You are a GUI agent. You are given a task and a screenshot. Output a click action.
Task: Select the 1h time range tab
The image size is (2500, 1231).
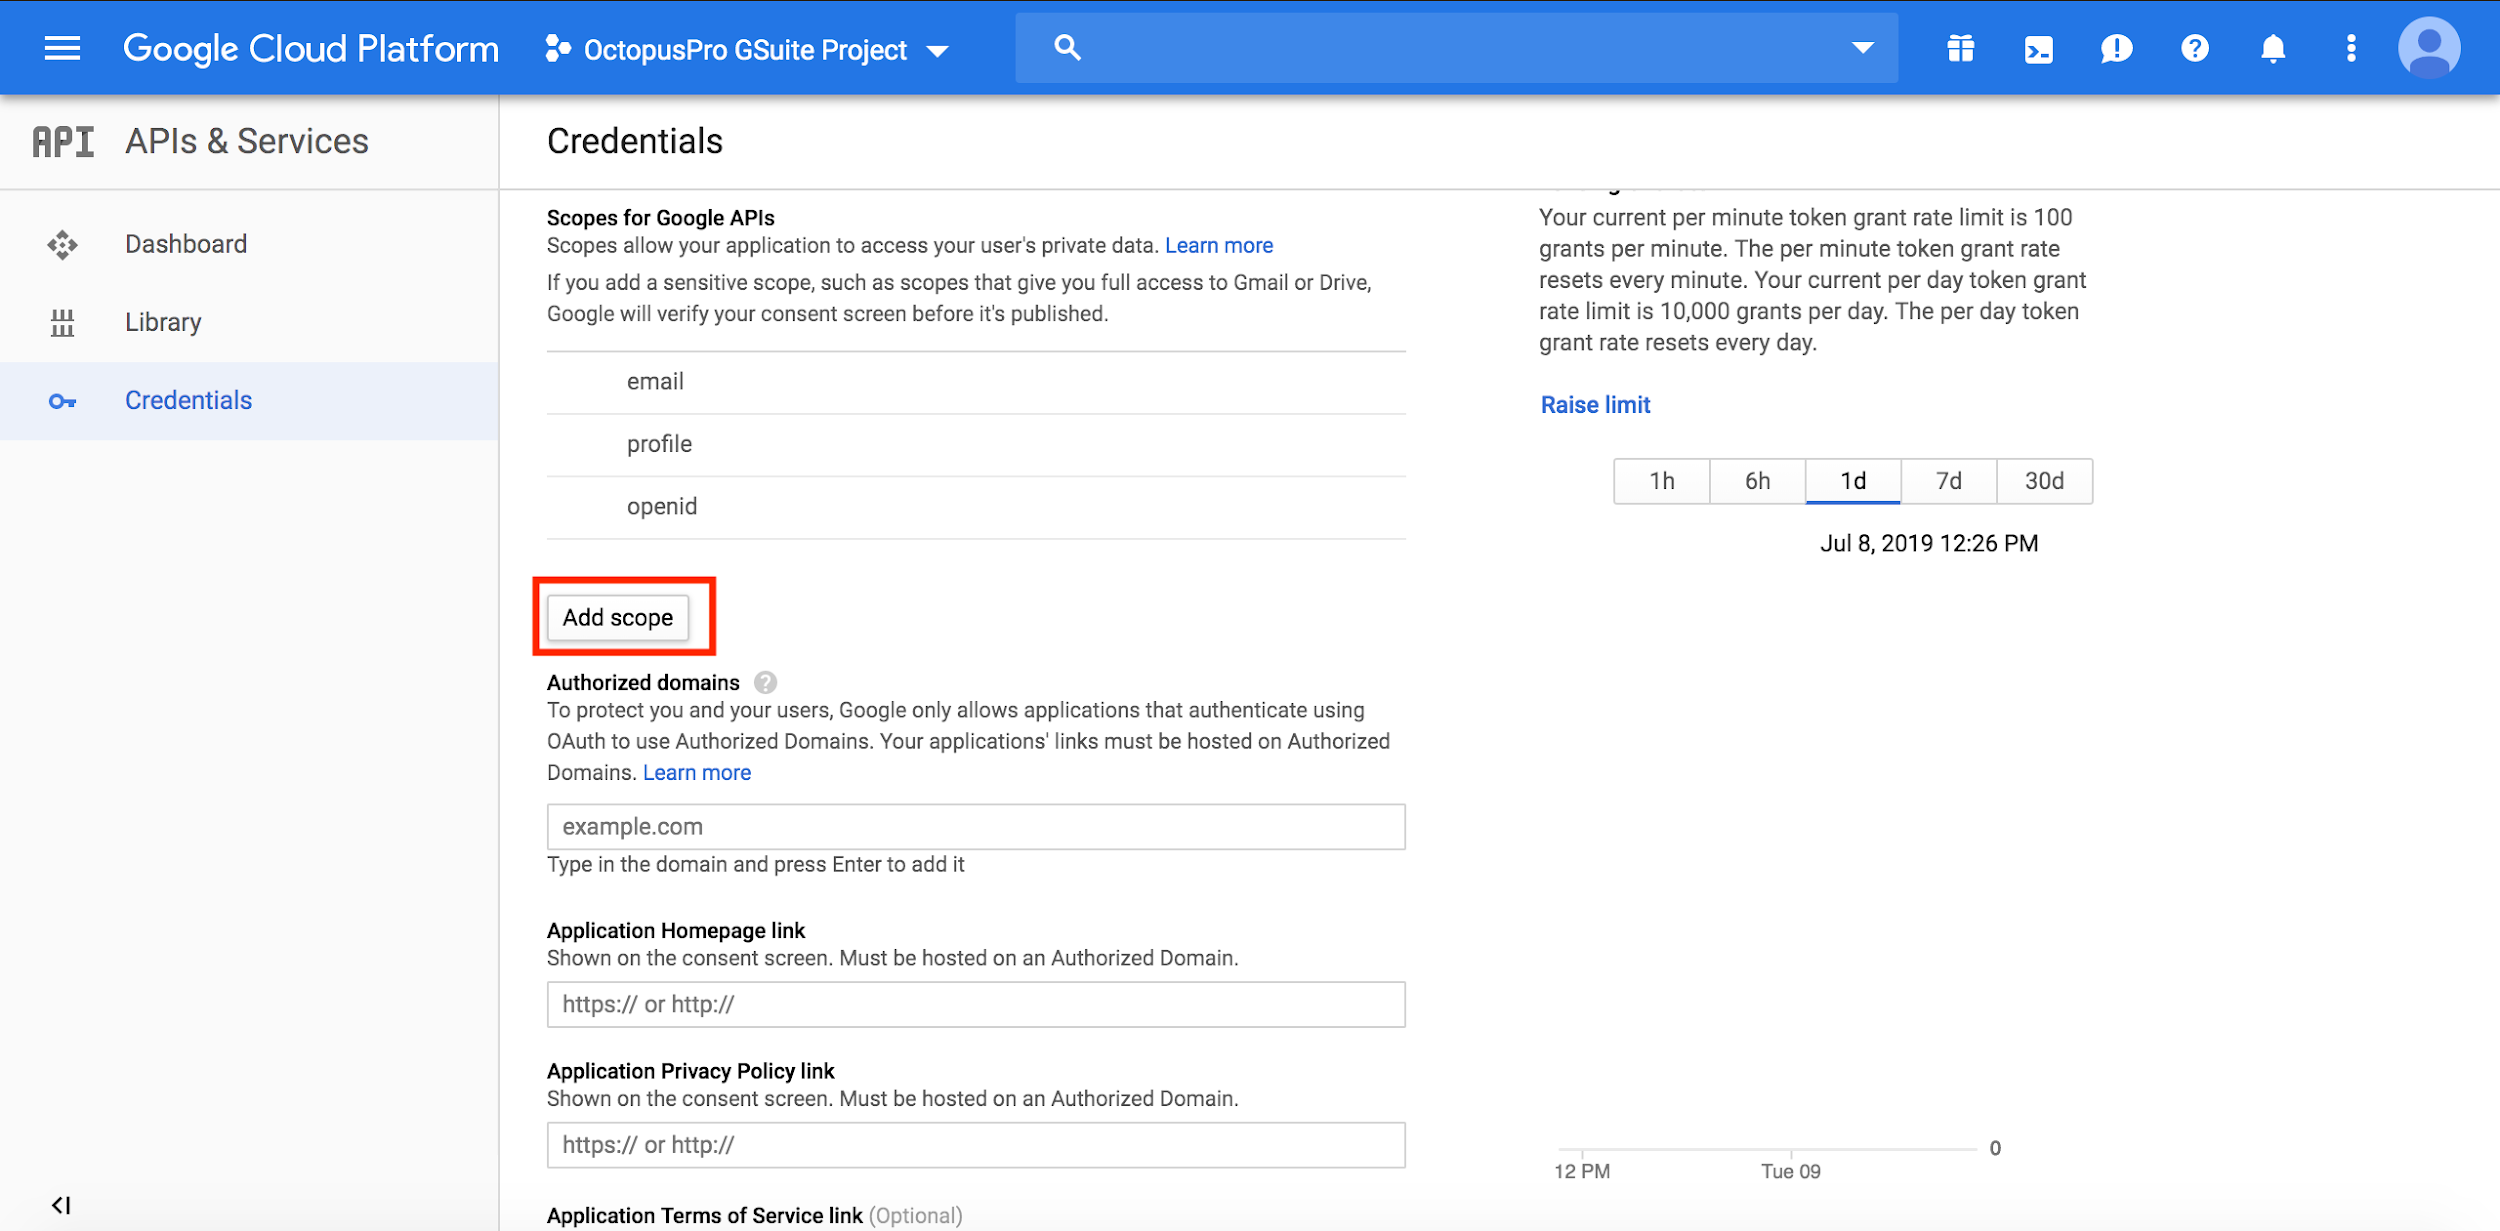[1662, 481]
